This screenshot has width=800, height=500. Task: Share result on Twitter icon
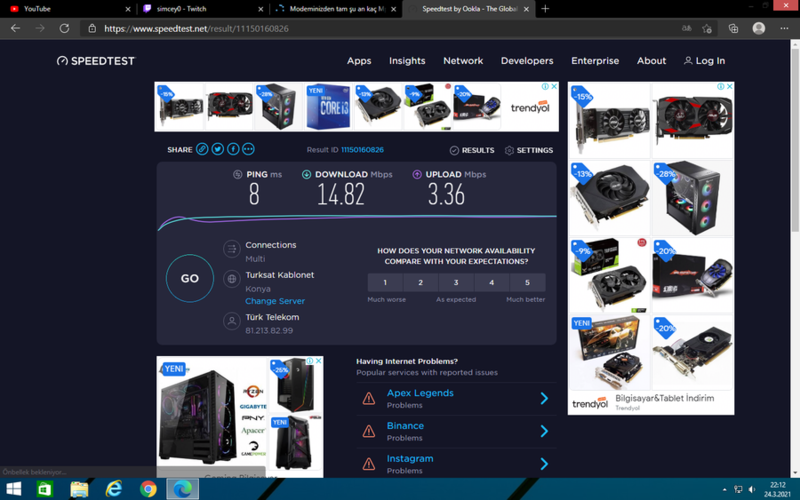click(x=217, y=149)
